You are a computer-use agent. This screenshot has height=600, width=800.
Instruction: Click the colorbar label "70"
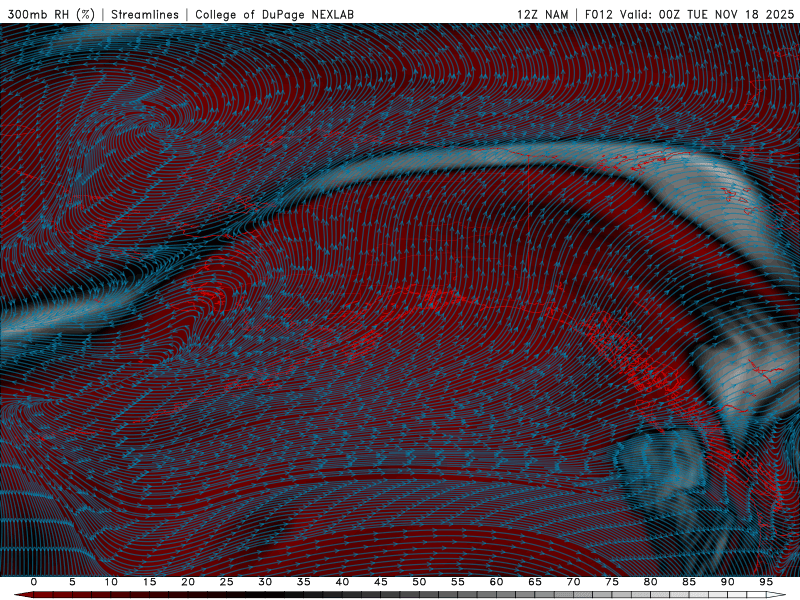tap(573, 582)
